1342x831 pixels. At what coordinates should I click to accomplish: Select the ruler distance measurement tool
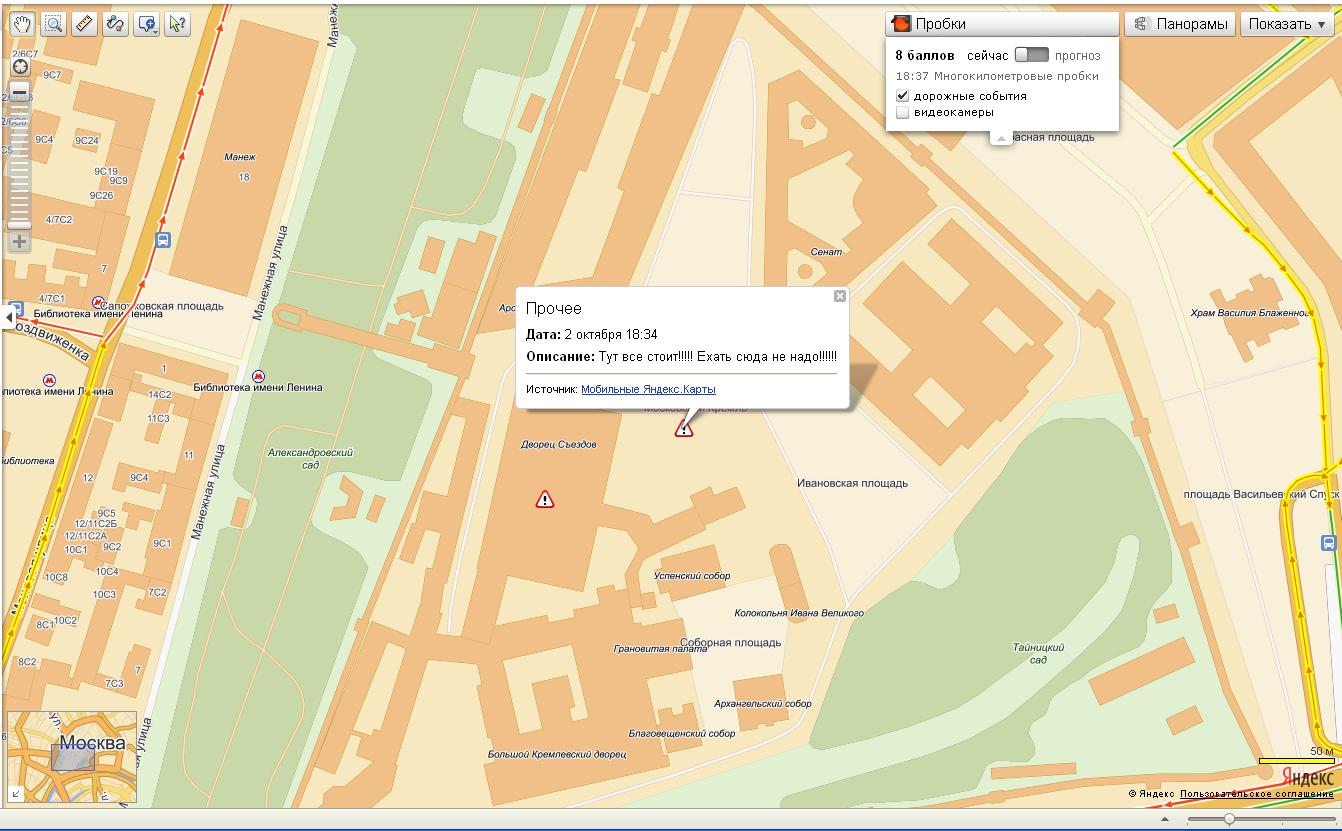tap(84, 24)
